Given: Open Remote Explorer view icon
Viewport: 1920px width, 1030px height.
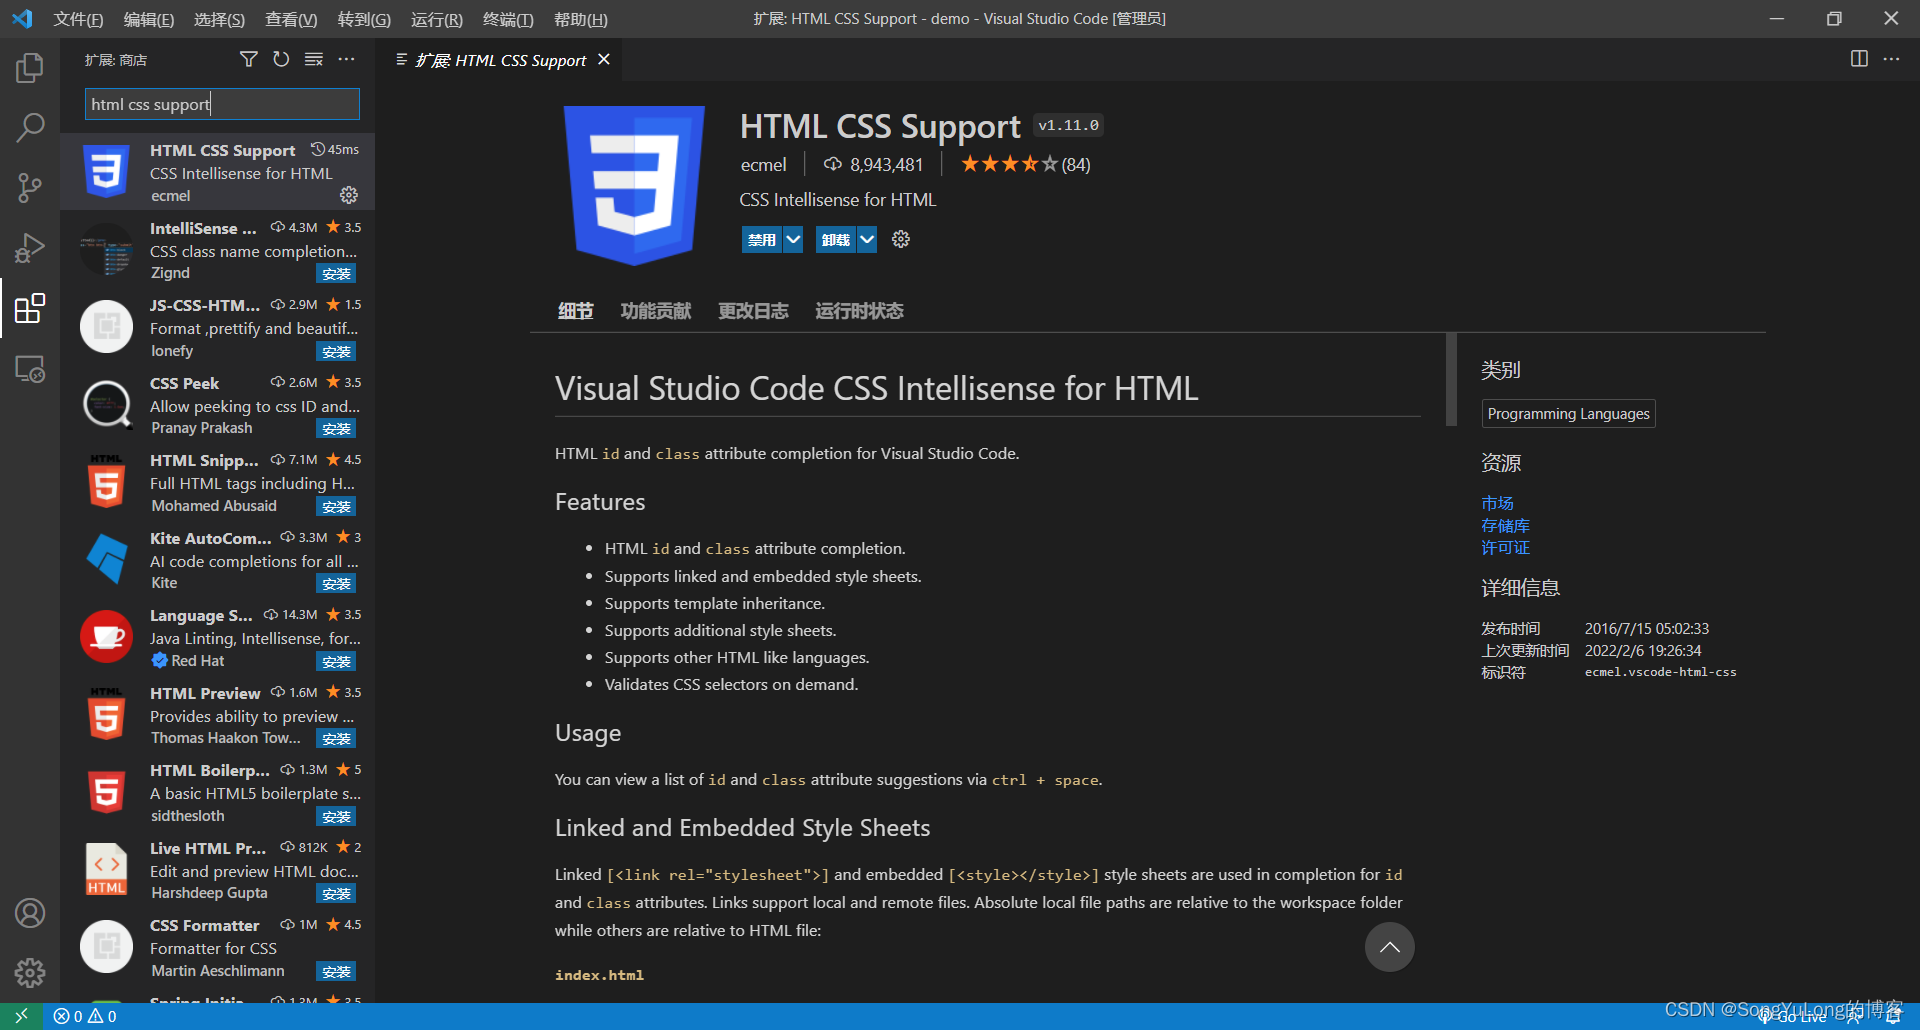Looking at the screenshot, I should [30, 370].
